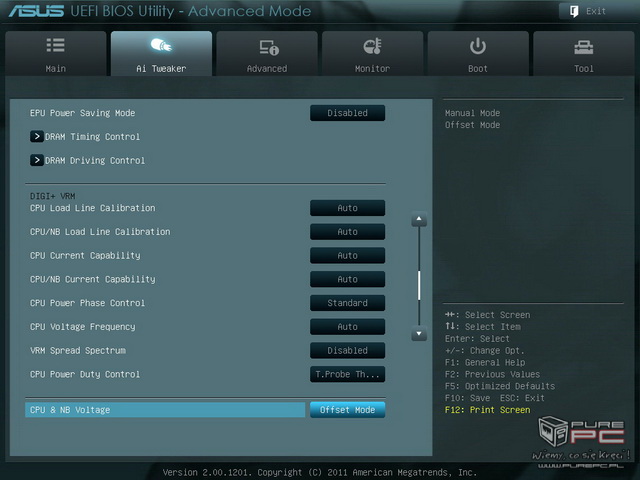Screen dimensions: 640x480
Task: Select DRAM Timing Control text
Action: (x=92, y=137)
